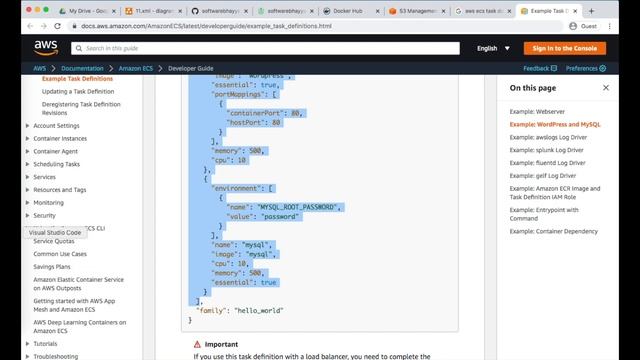Viewport: 640px width, 360px height.
Task: Switch to the T1.xml diagram tab
Action: coord(153,11)
